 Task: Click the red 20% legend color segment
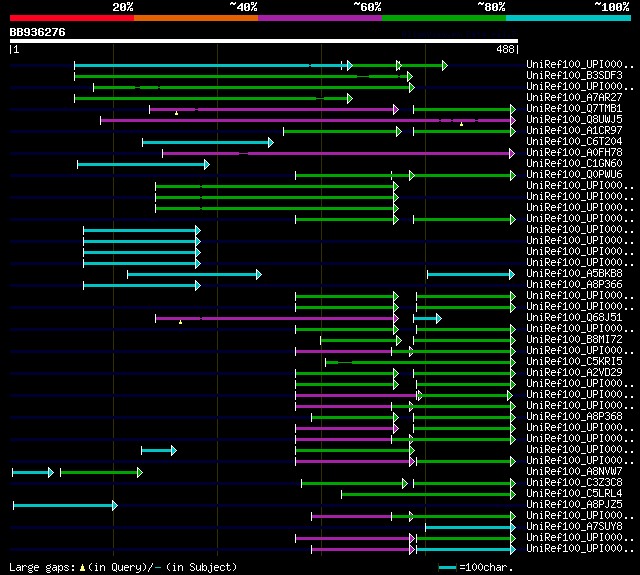click(x=72, y=18)
